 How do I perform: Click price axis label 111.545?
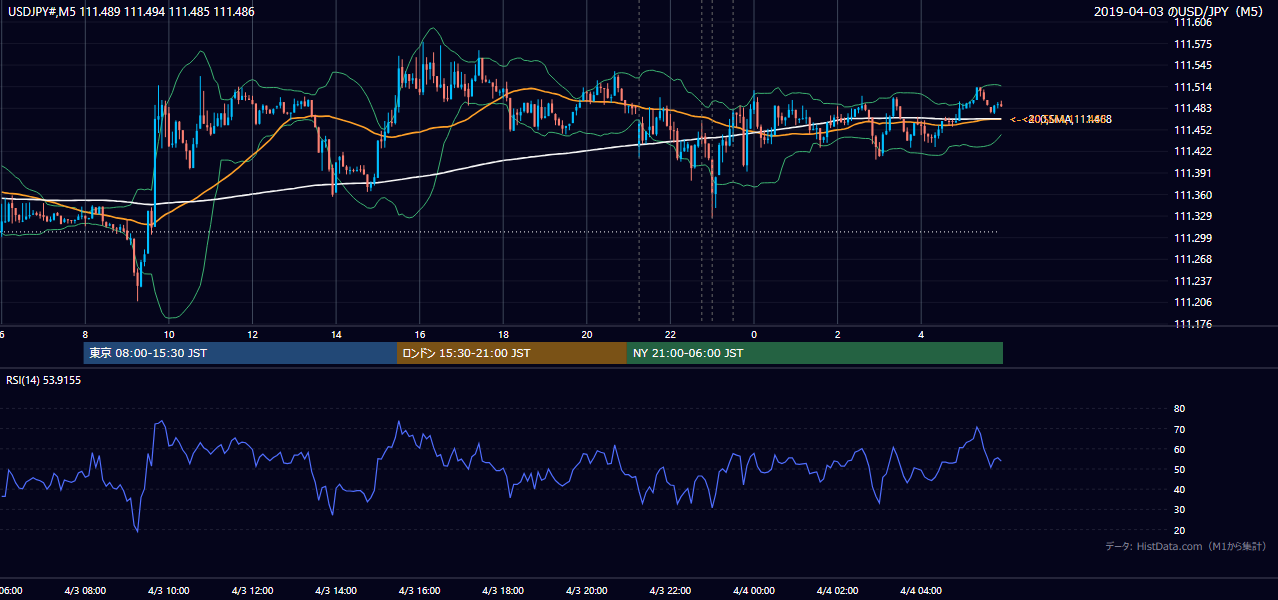click(1192, 65)
